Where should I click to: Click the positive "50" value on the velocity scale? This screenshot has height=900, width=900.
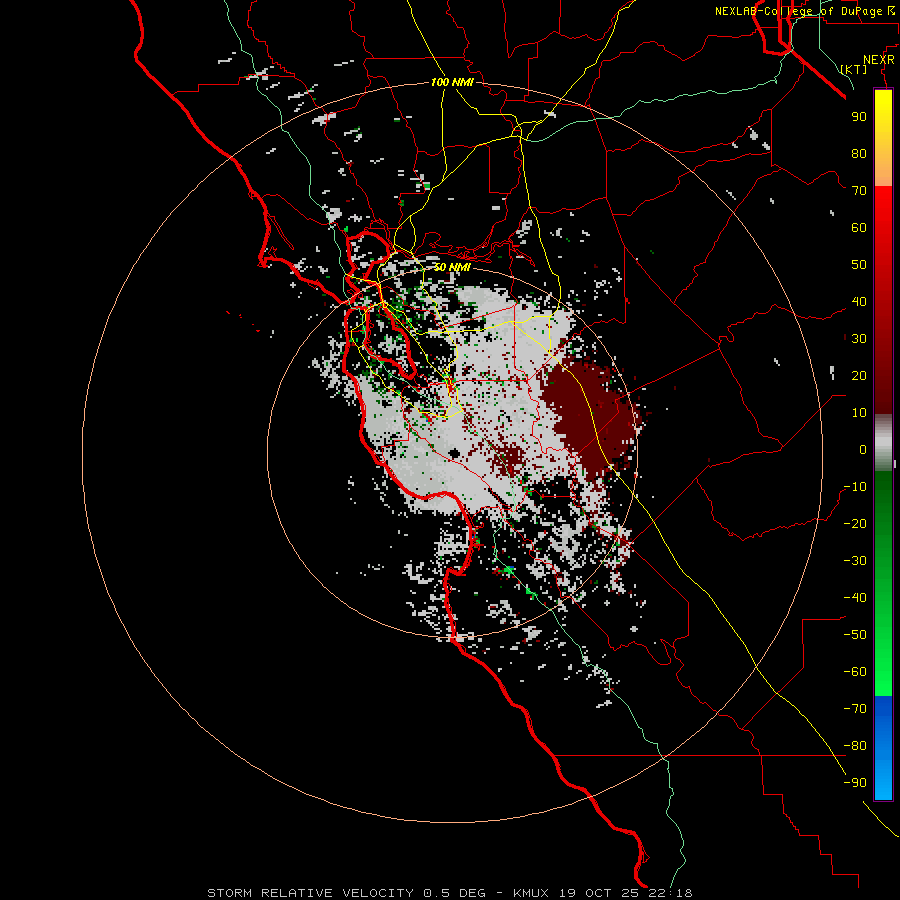tap(859, 265)
